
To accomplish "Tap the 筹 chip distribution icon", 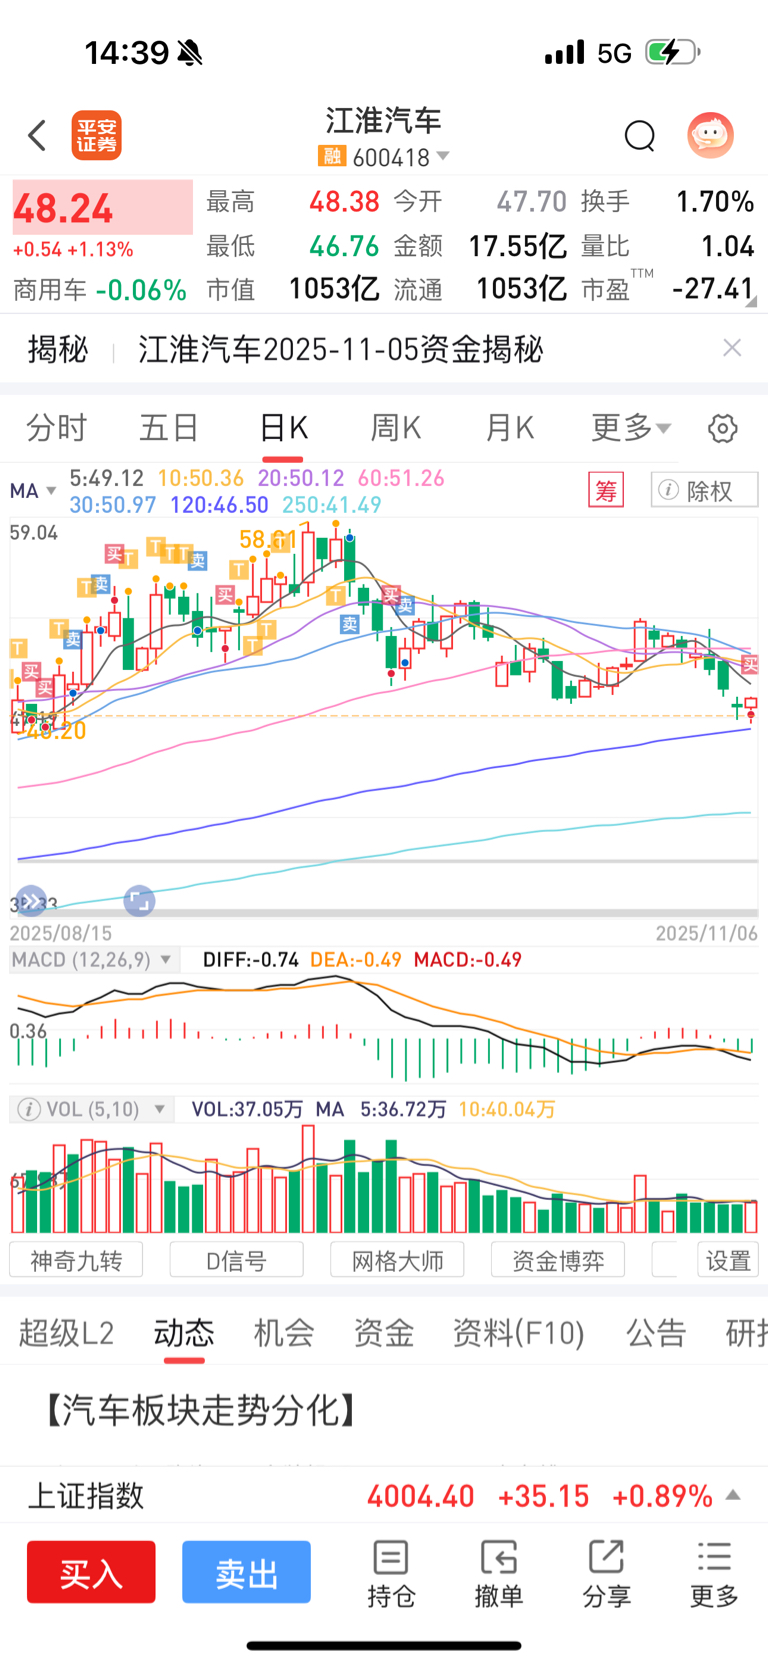I will click(x=606, y=491).
